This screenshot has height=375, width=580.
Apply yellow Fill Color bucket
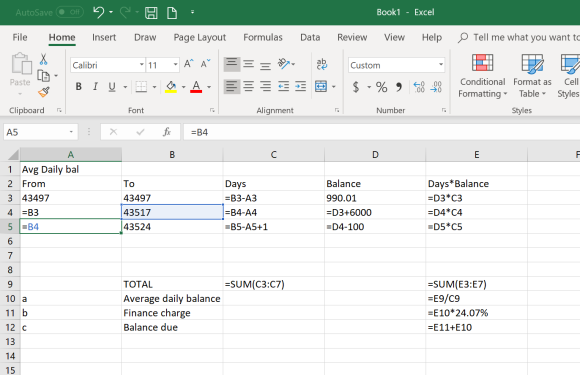tap(171, 87)
